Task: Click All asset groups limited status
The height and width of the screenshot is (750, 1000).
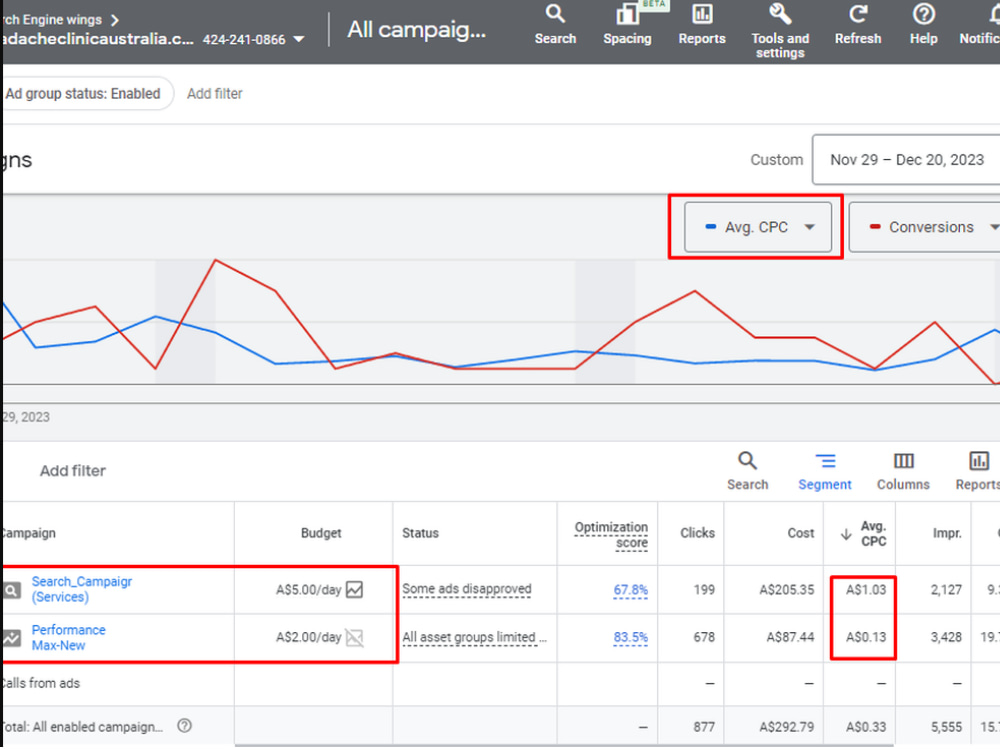Action: (x=474, y=637)
